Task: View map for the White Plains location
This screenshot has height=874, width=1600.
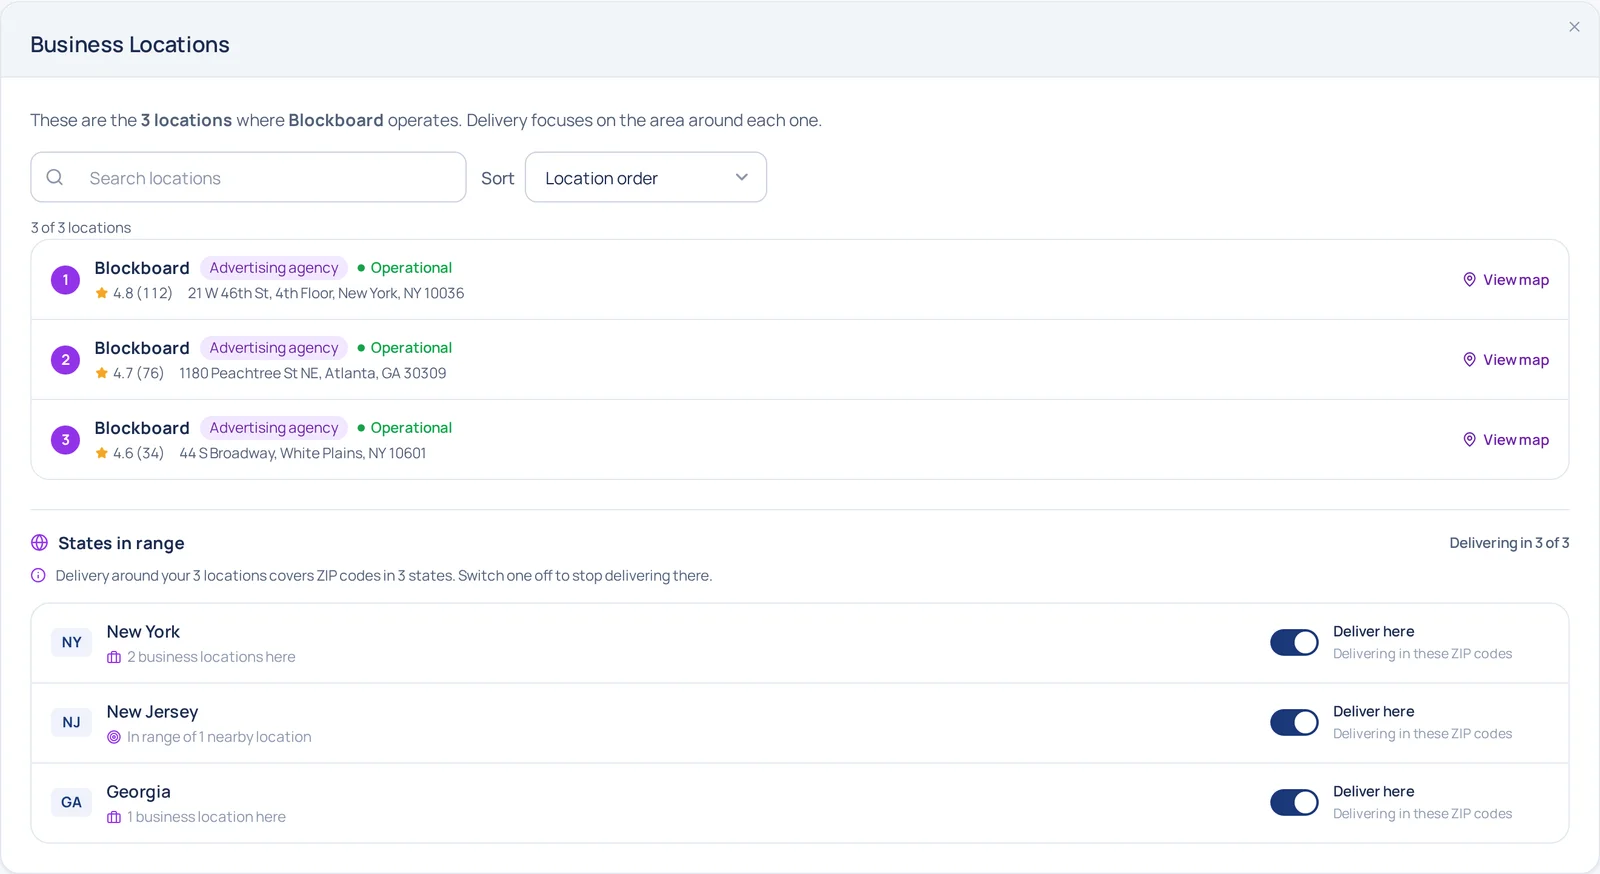Action: [1506, 440]
